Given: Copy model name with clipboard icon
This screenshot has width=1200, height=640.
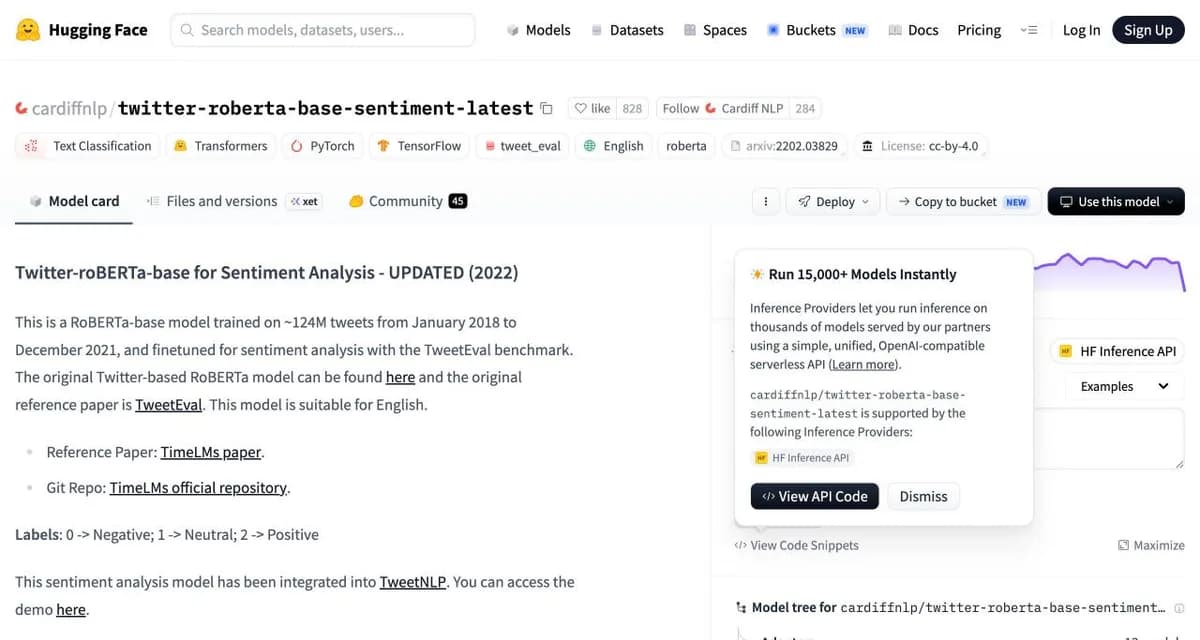Looking at the screenshot, I should 546,108.
